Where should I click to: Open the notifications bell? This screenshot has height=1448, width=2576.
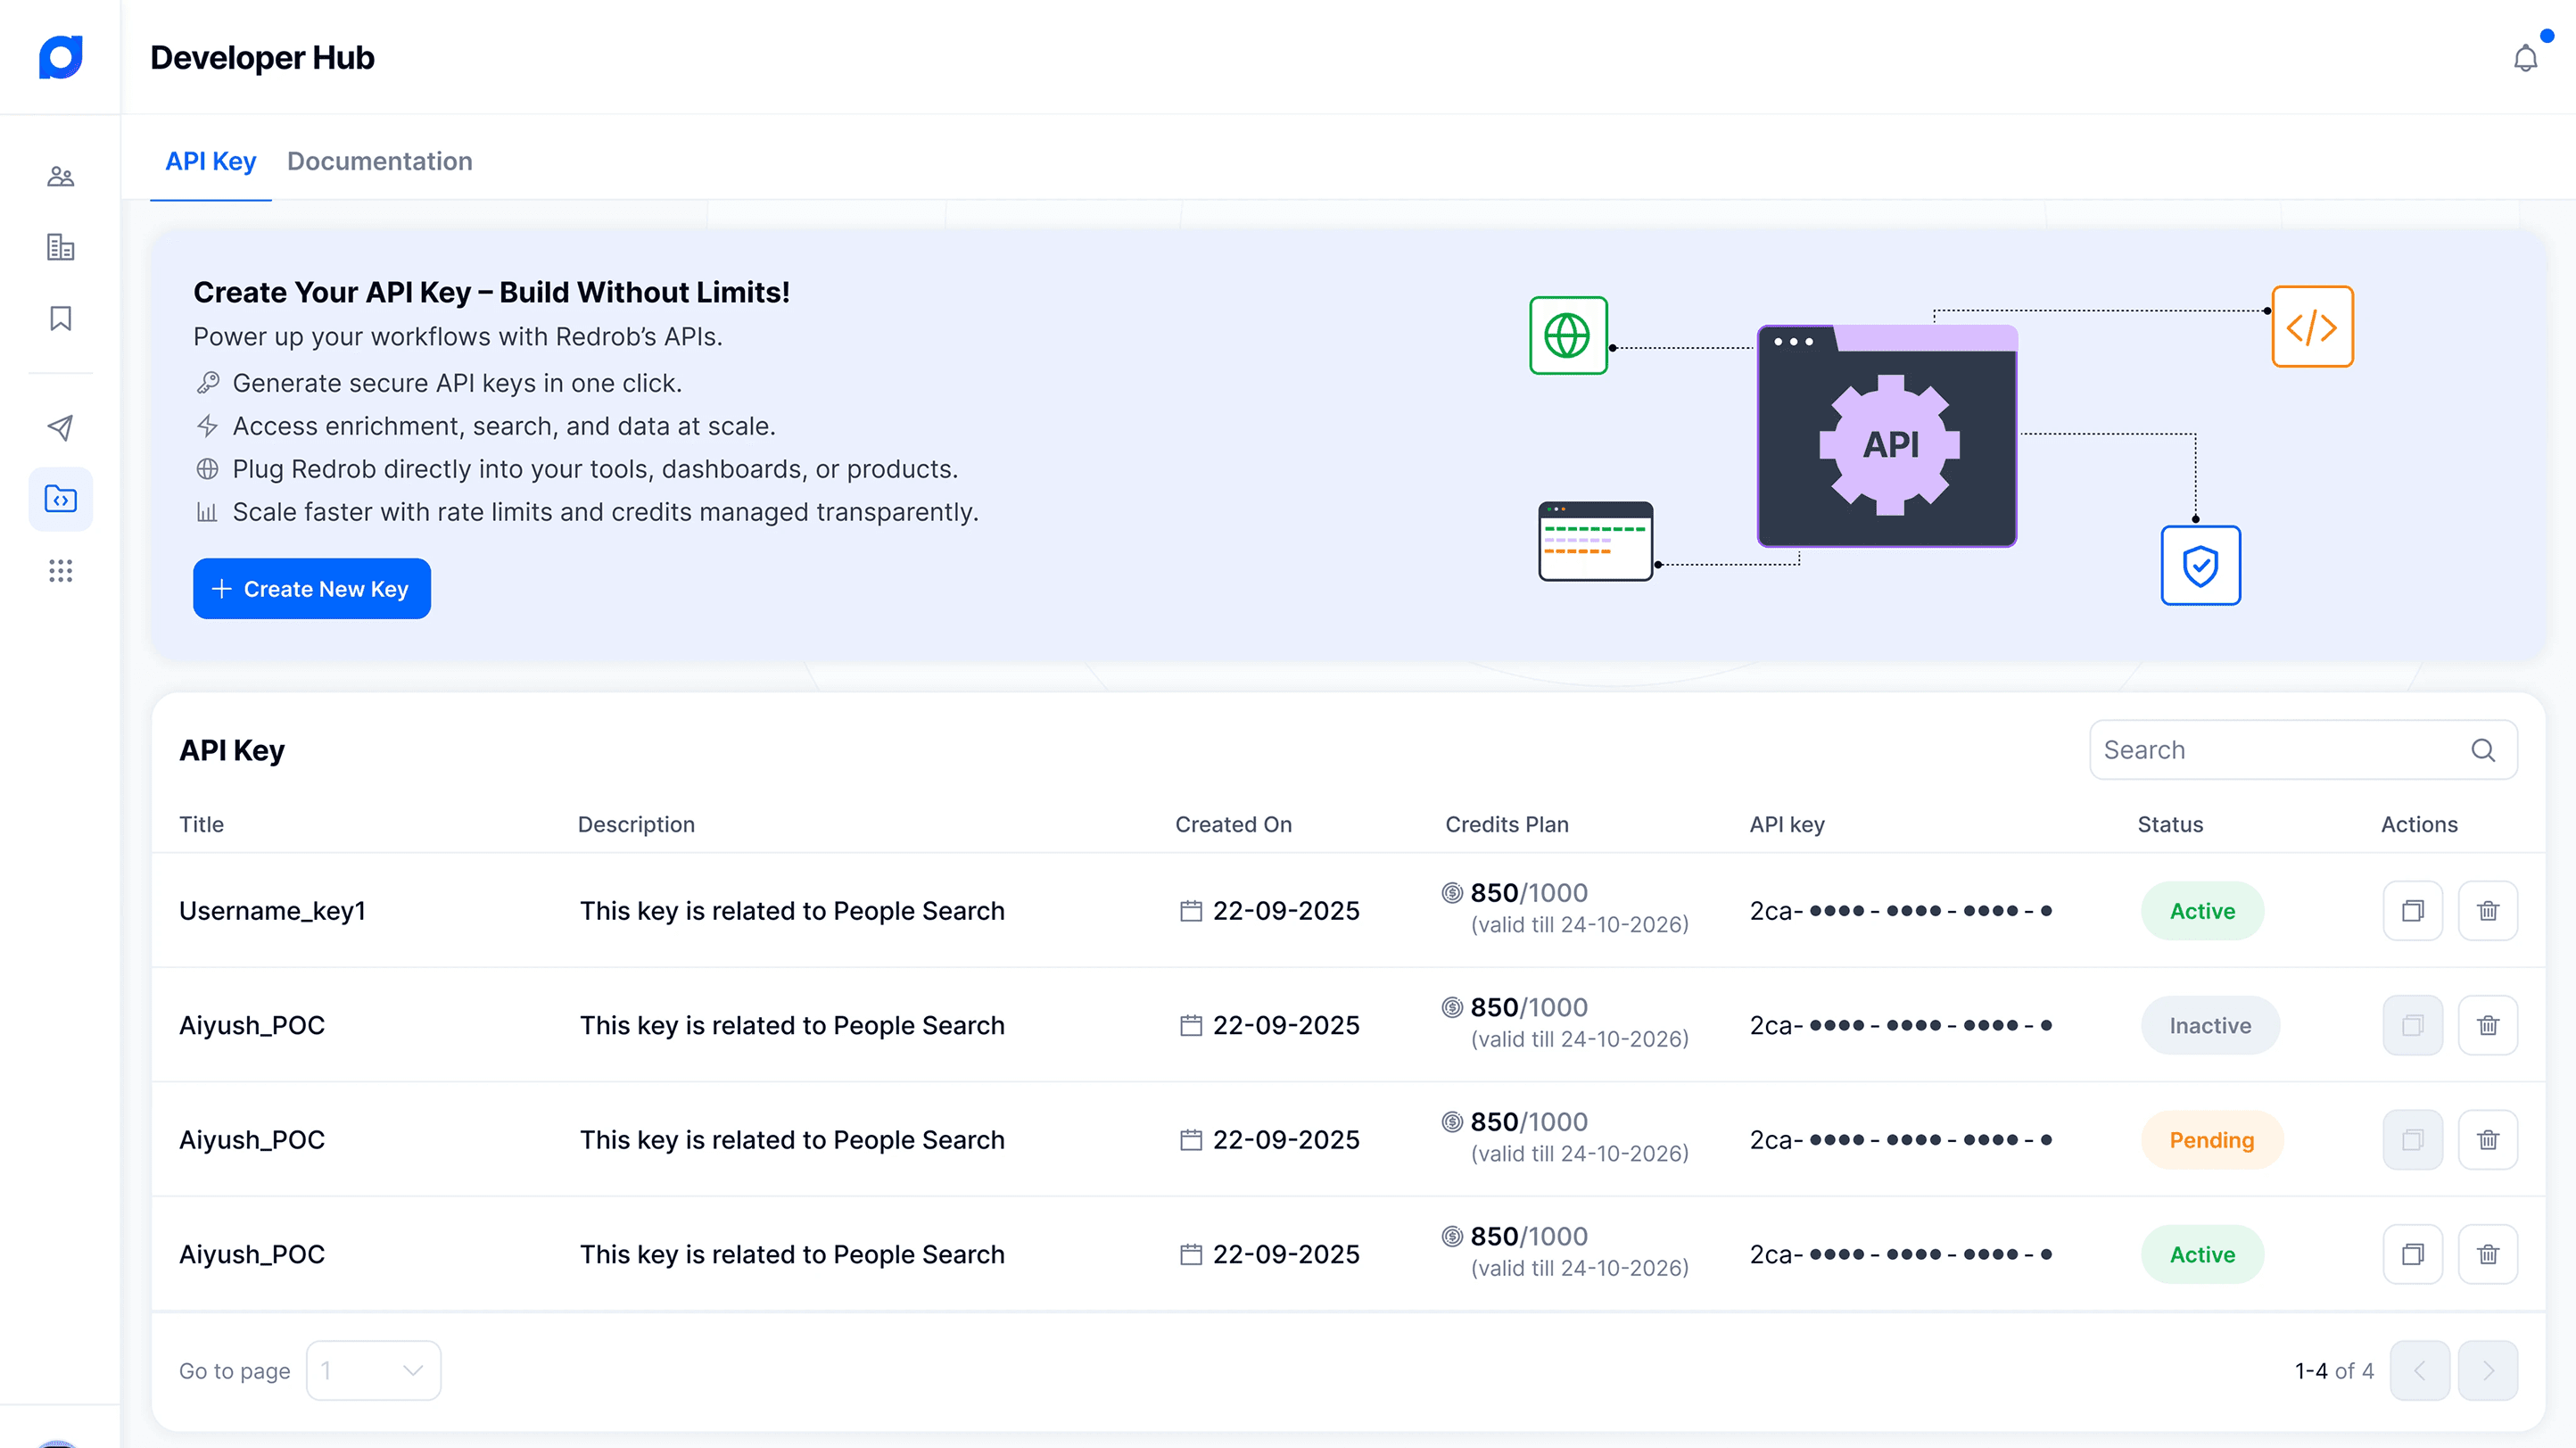pos(2525,58)
